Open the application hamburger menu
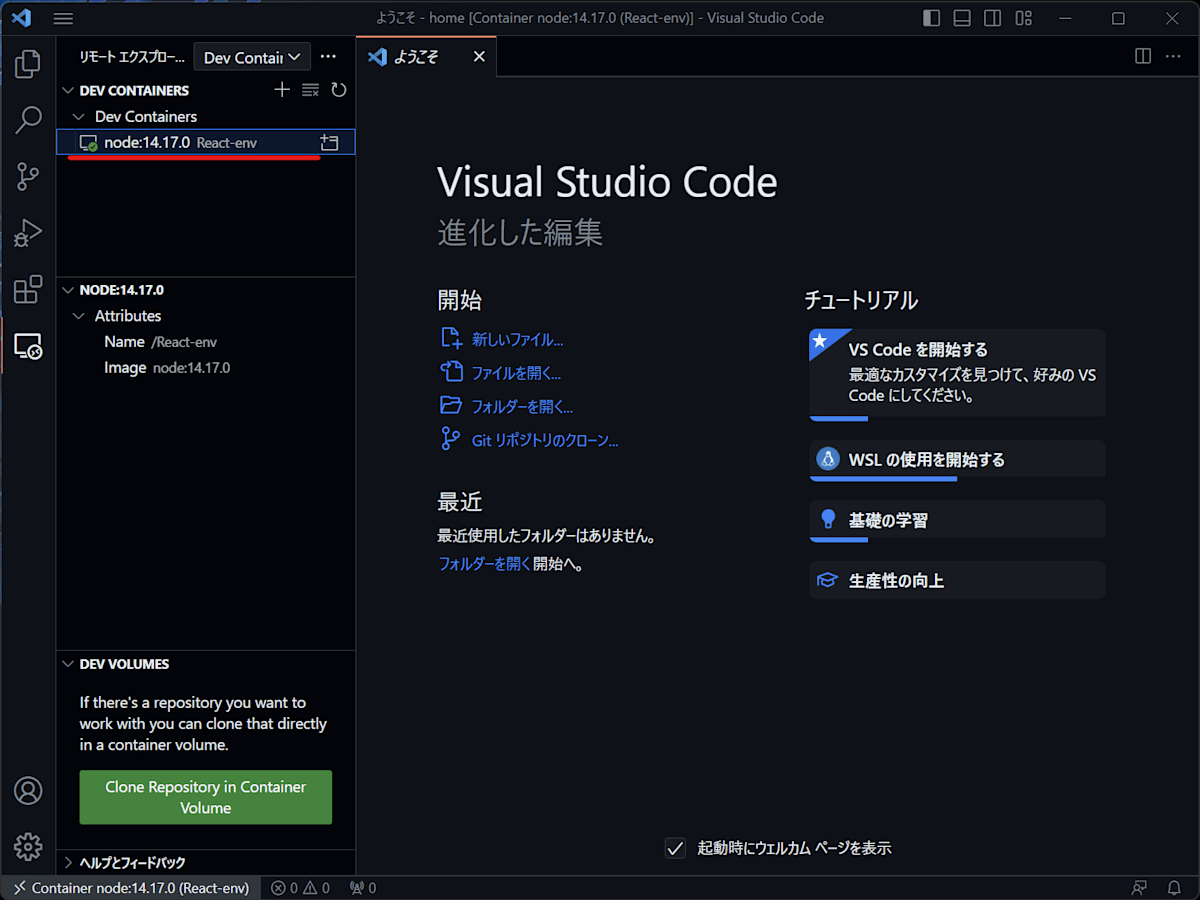 [63, 18]
